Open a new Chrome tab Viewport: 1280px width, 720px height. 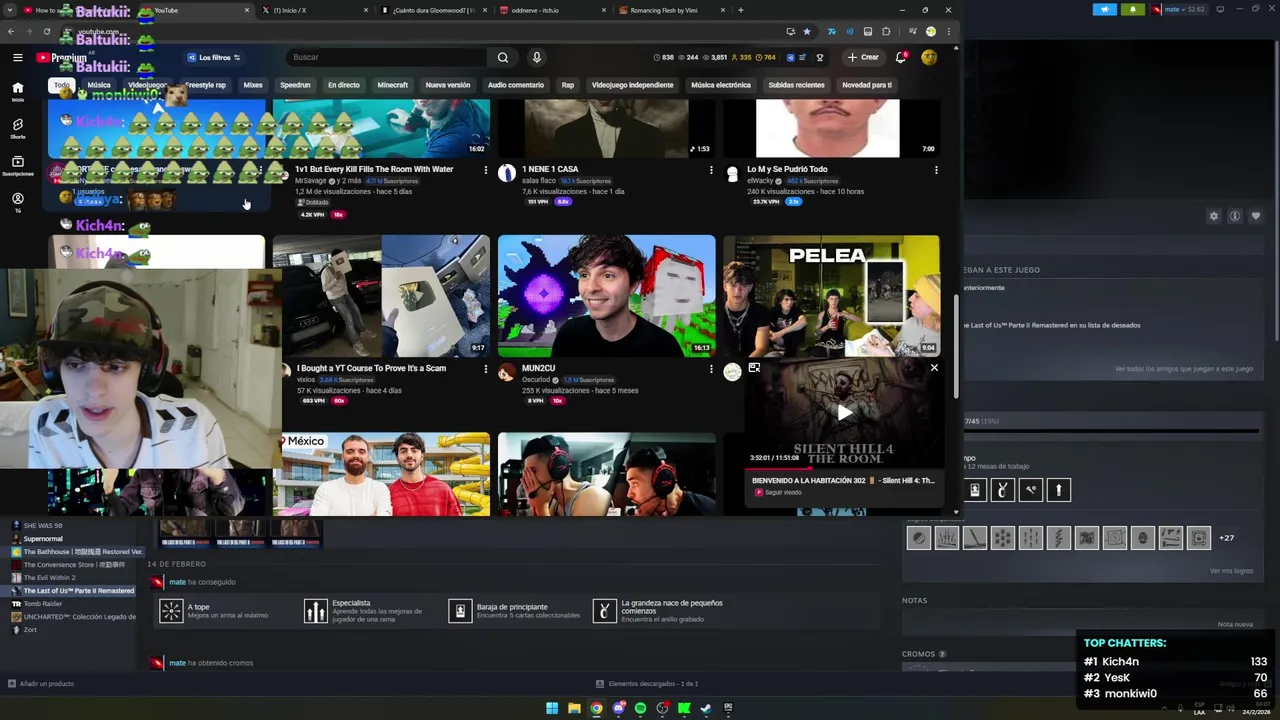740,10
